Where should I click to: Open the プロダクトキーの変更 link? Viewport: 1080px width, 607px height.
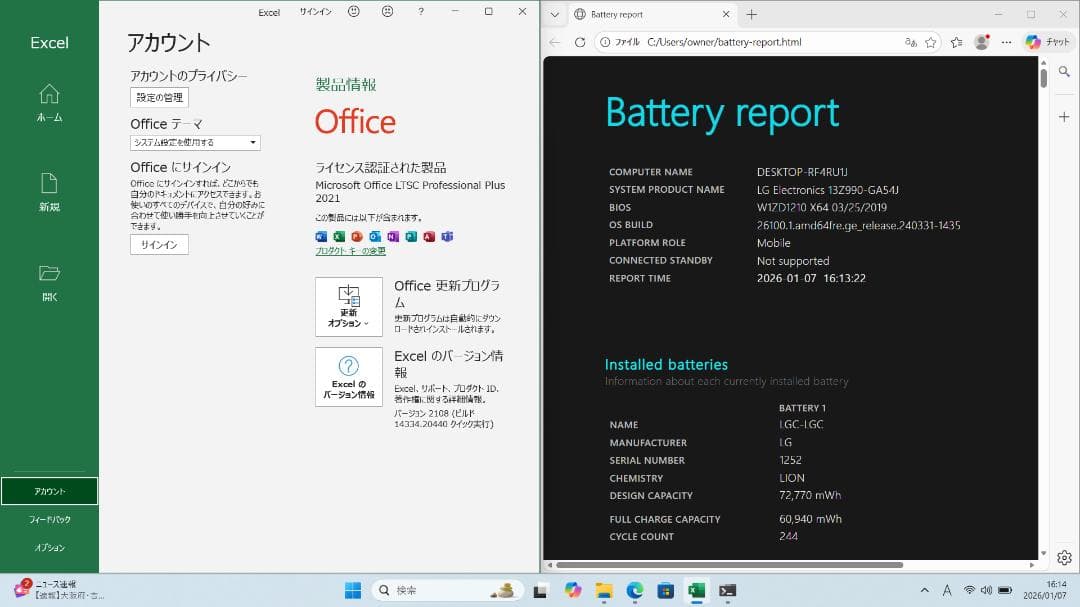[x=350, y=251]
